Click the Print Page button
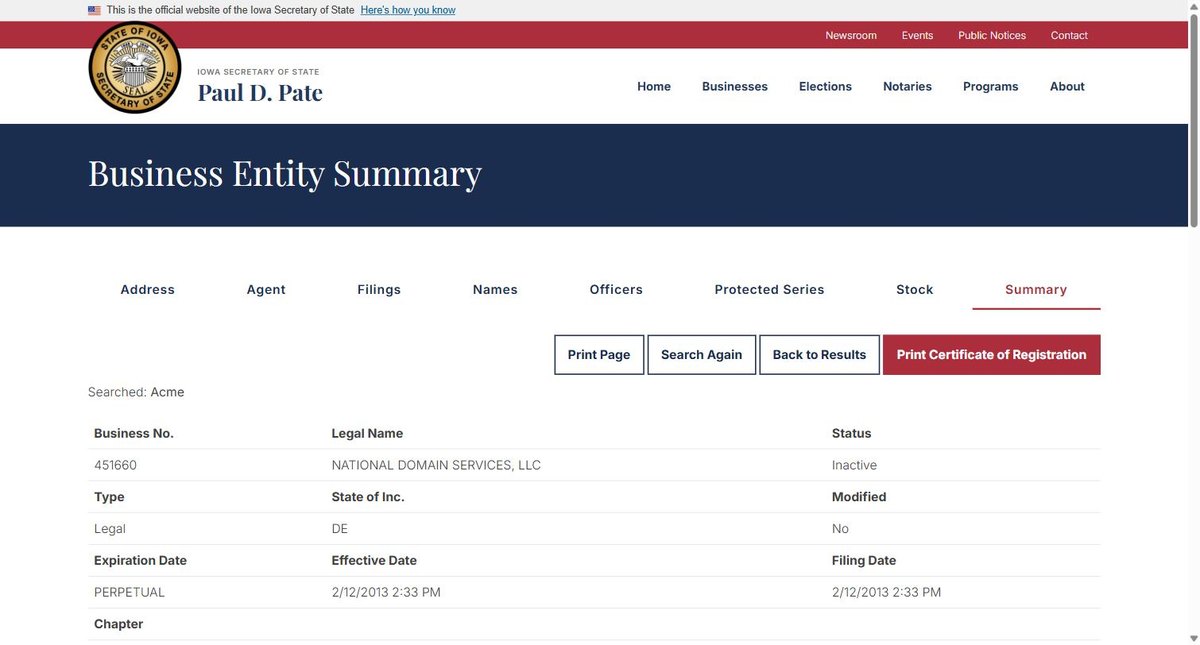The width and height of the screenshot is (1200, 645). tap(599, 355)
